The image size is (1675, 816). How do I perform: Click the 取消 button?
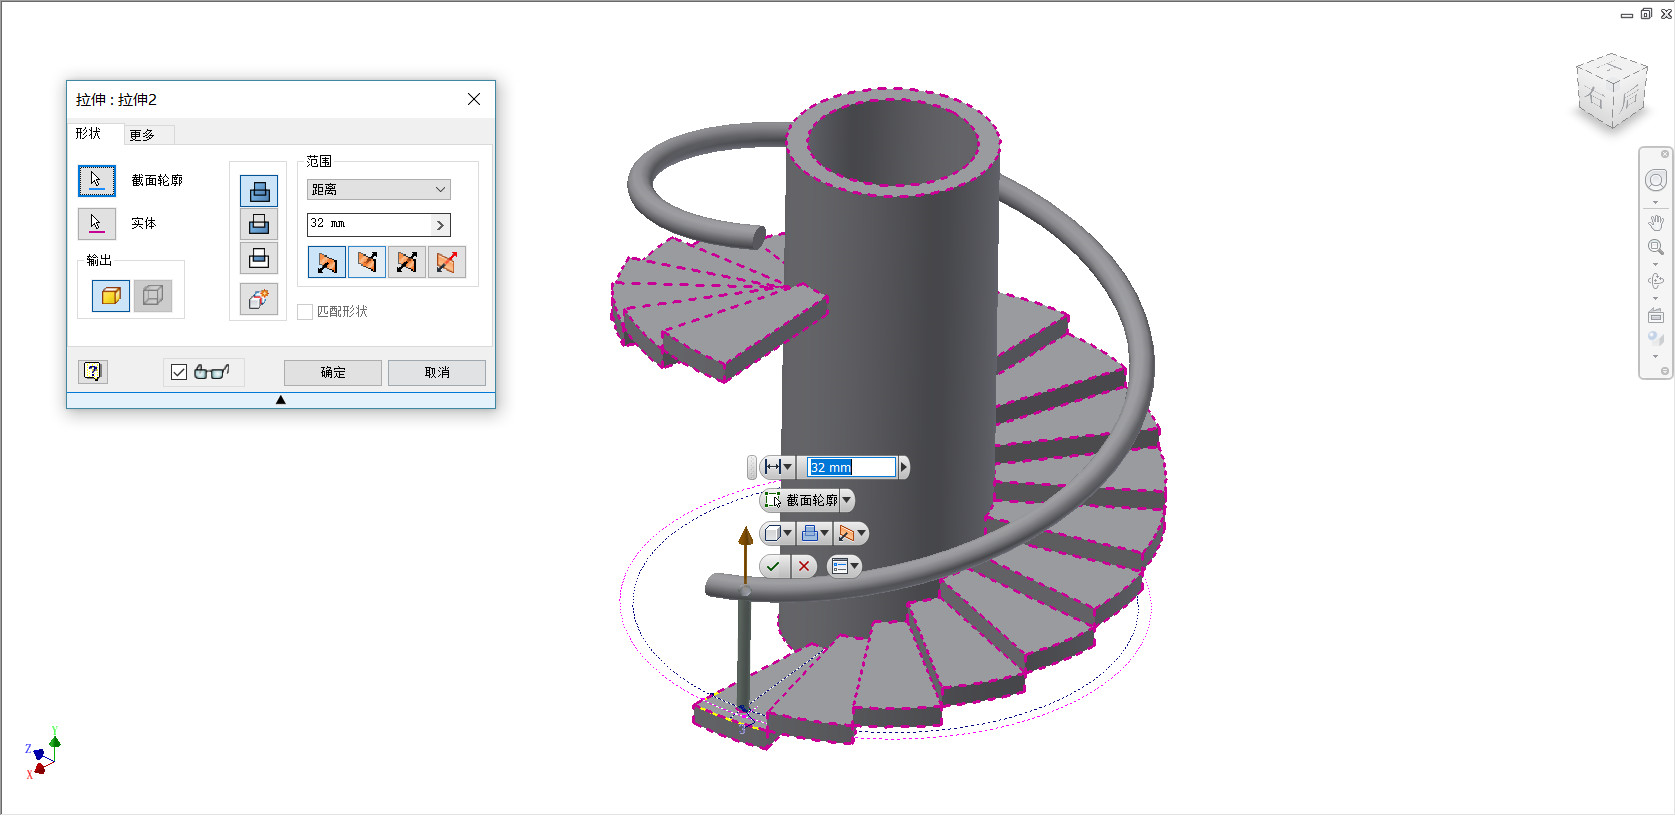(437, 373)
